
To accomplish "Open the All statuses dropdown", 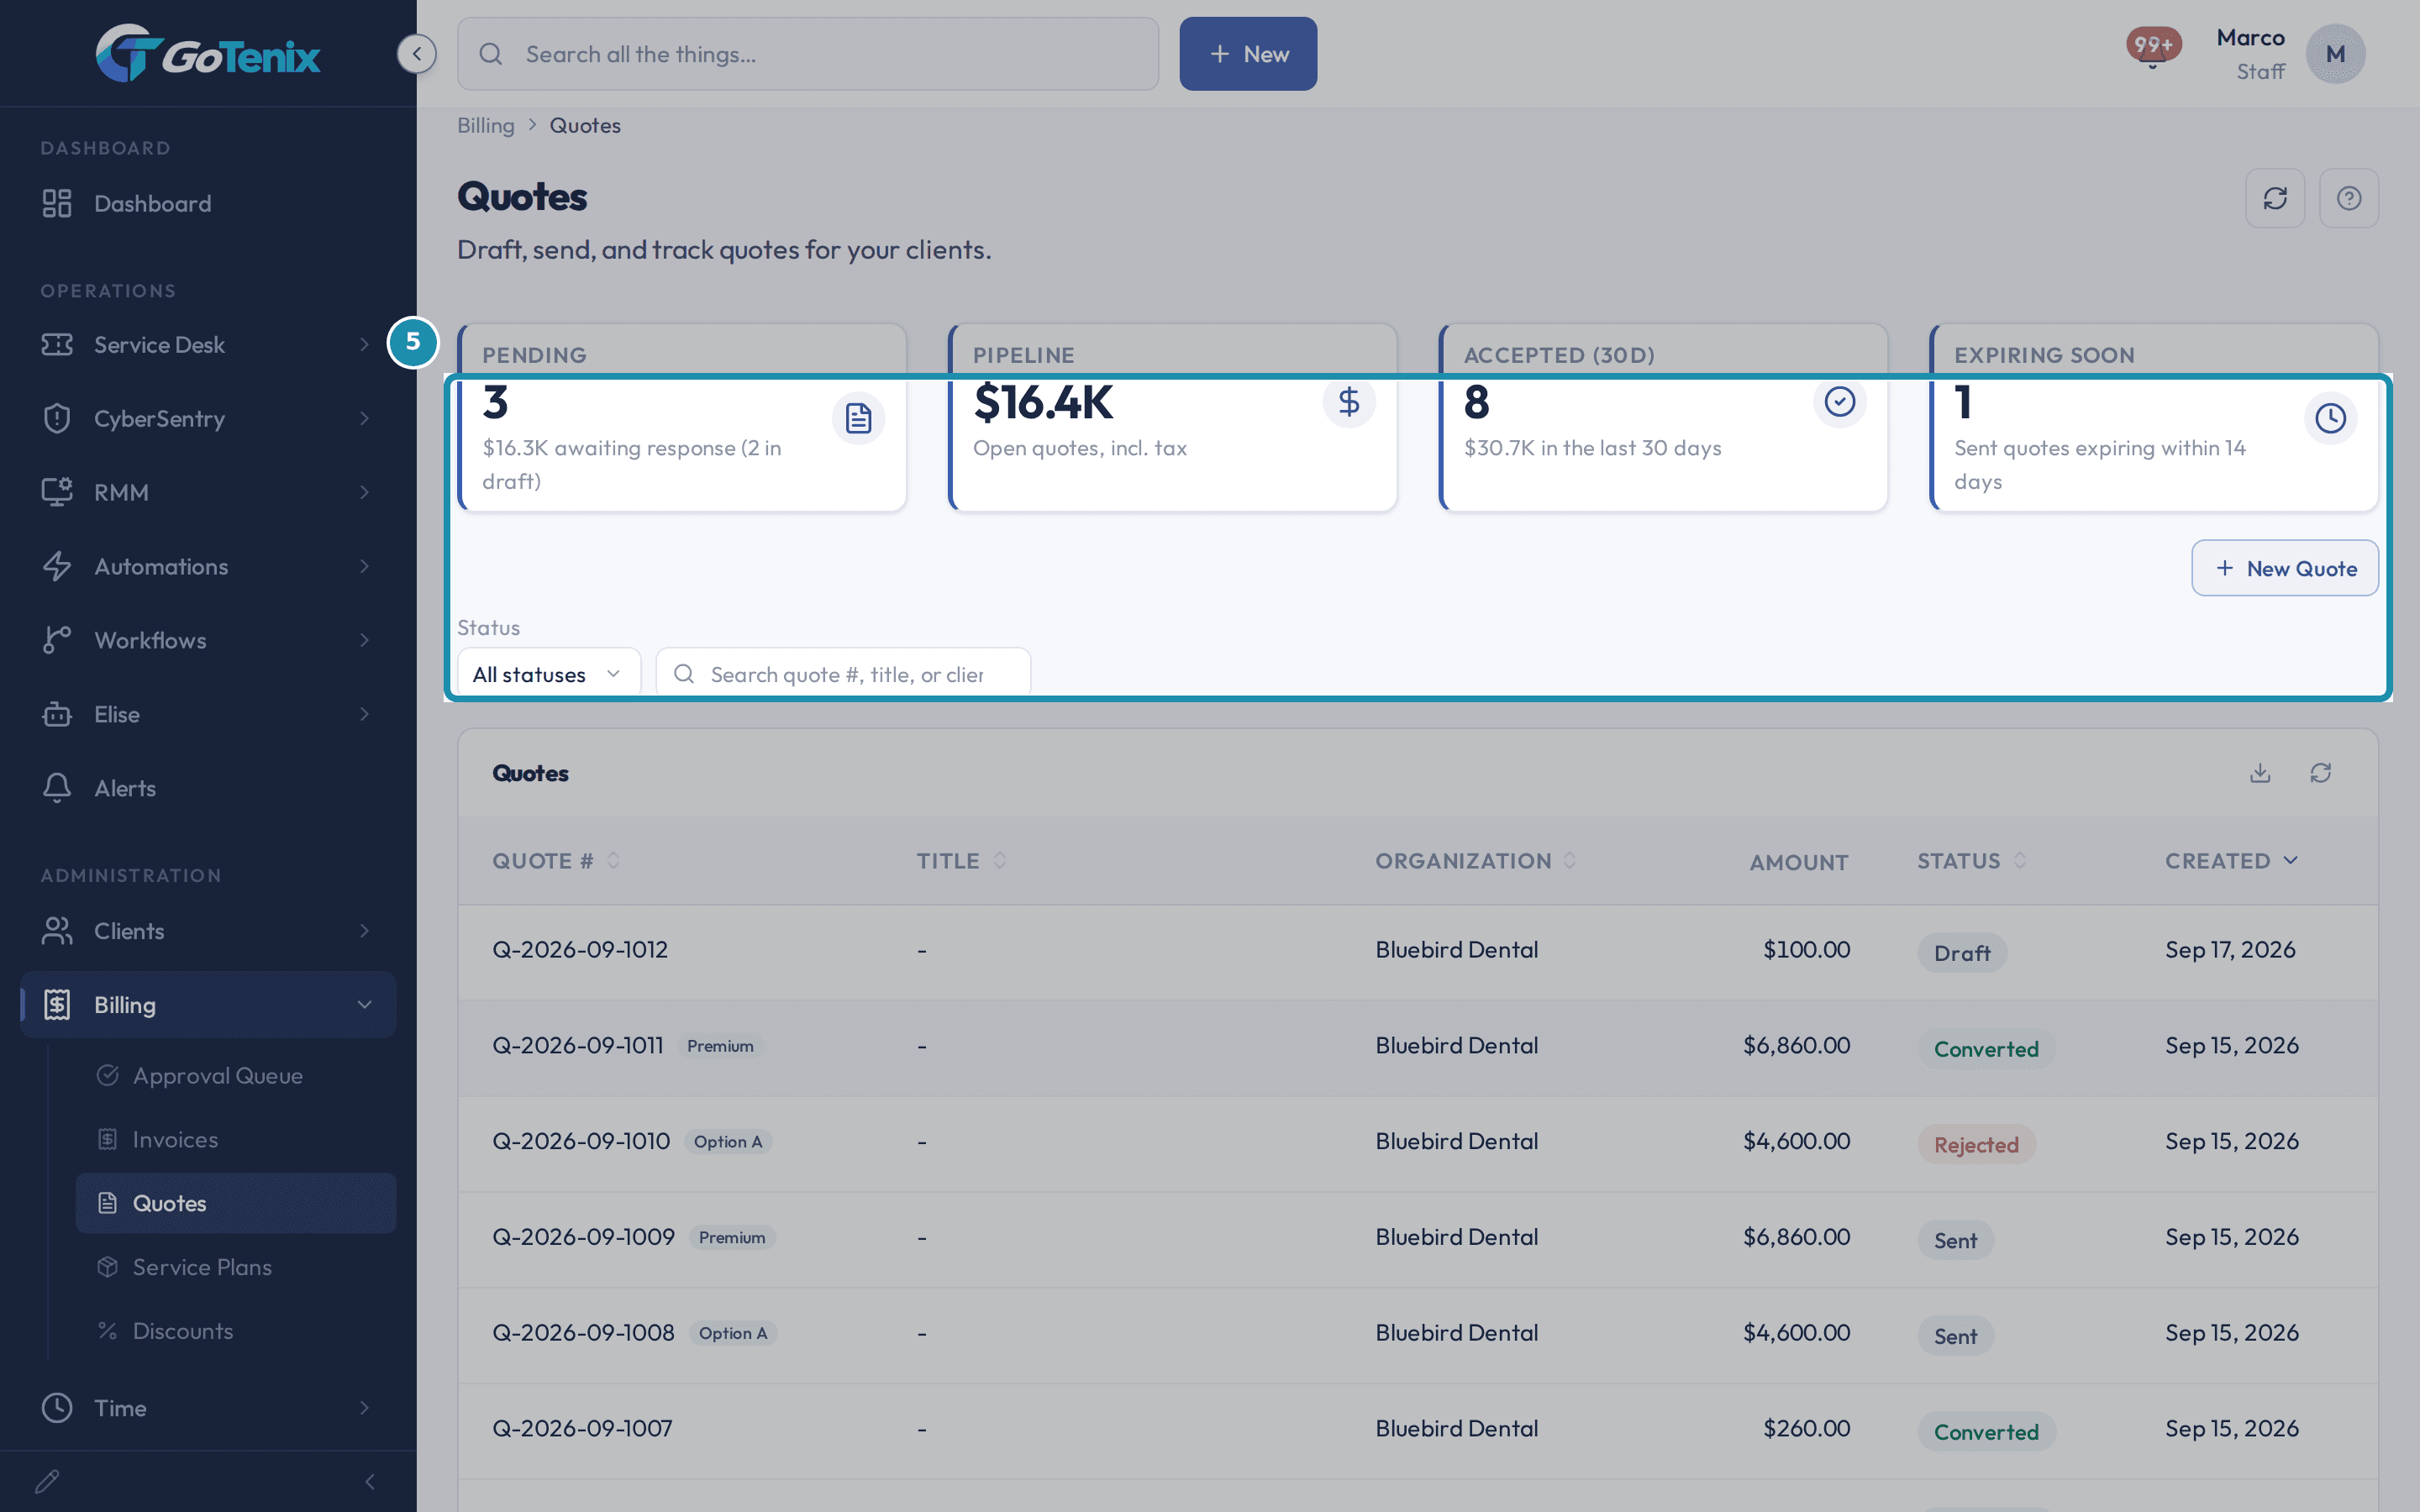I will (x=548, y=674).
